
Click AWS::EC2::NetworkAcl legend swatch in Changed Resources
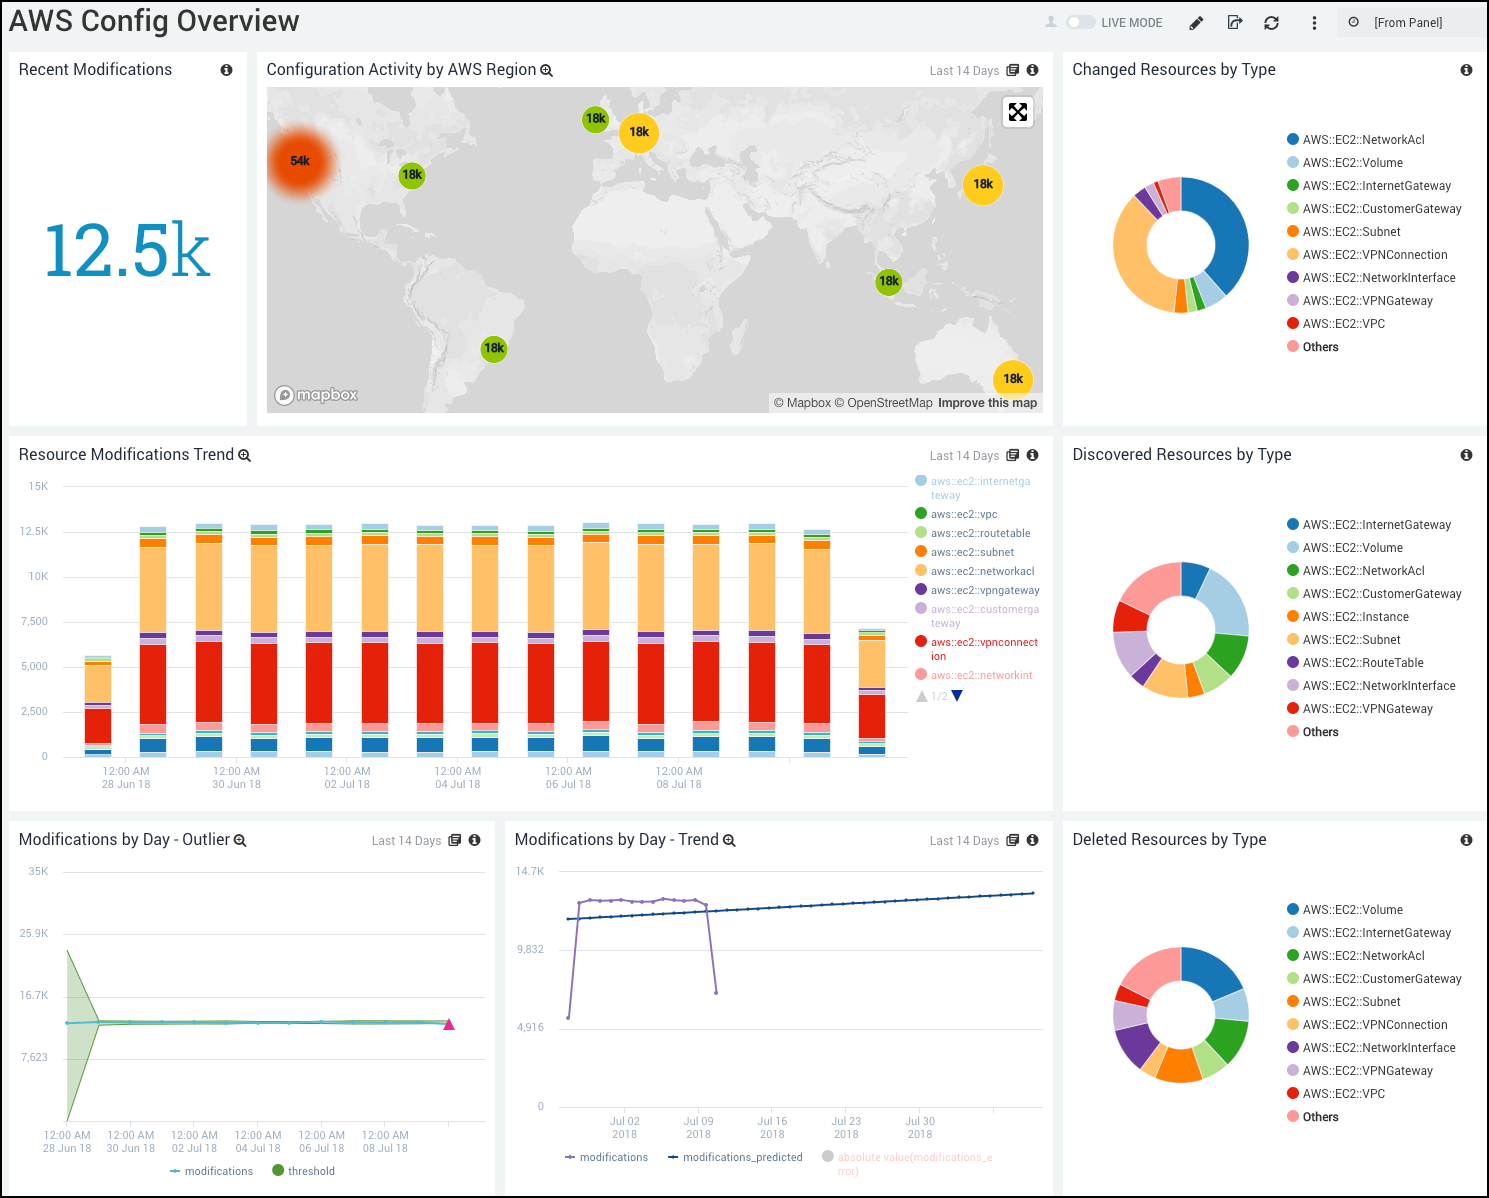click(x=1293, y=140)
